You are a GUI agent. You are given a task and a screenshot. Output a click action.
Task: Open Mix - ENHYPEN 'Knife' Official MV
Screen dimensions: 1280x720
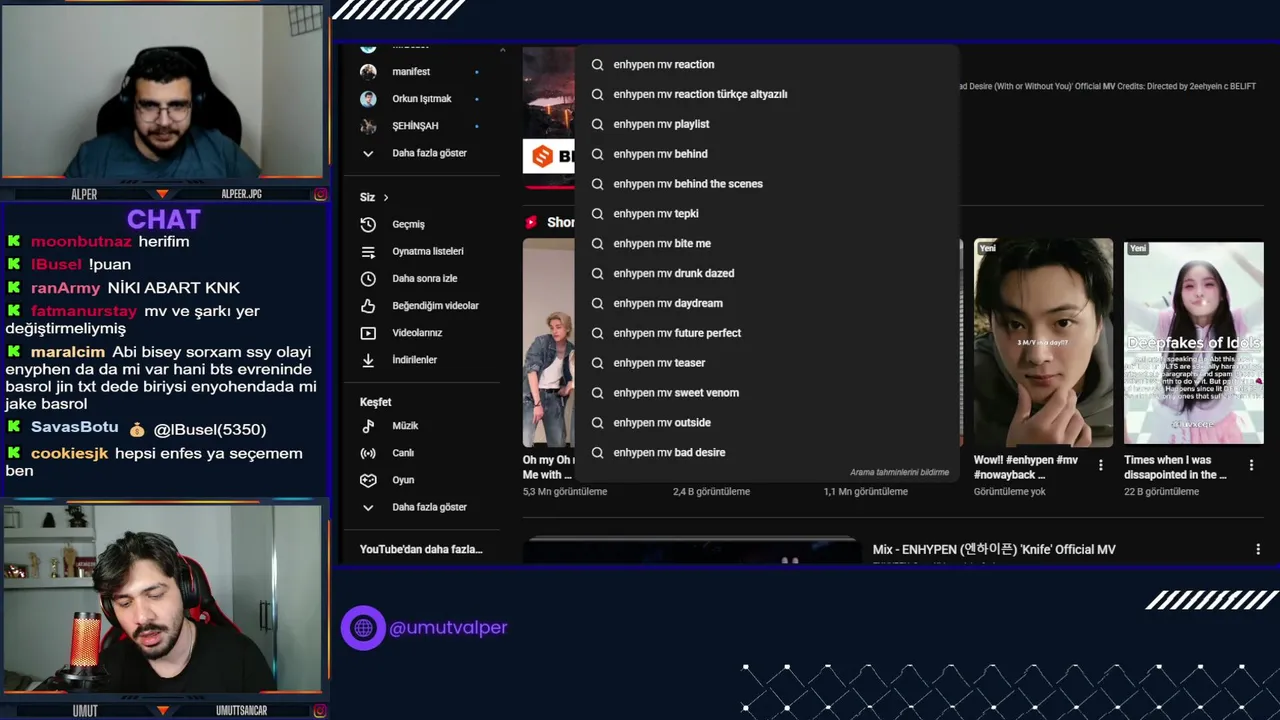coord(994,550)
